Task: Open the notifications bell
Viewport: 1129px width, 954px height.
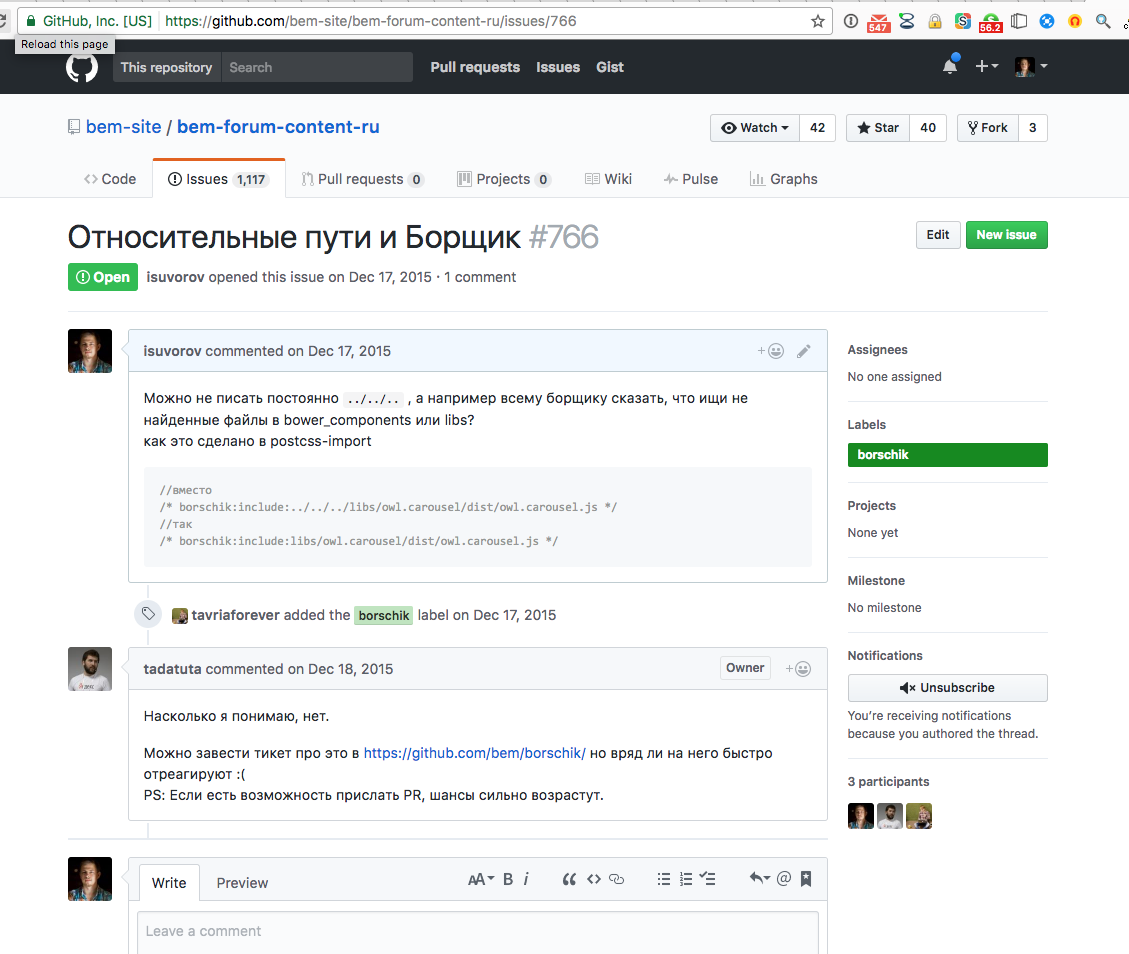Action: coord(950,66)
